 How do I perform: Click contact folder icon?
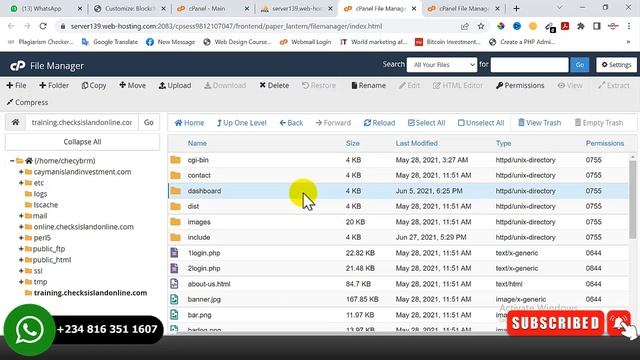click(176, 175)
